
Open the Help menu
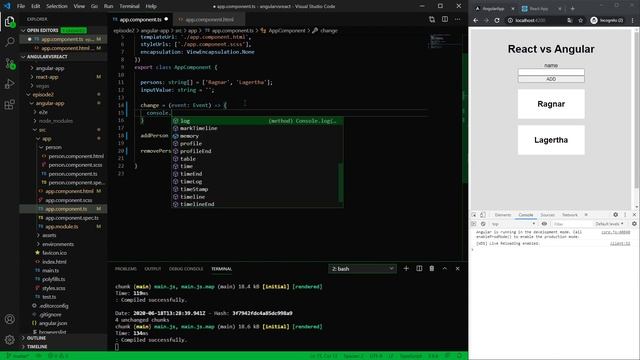151,6
